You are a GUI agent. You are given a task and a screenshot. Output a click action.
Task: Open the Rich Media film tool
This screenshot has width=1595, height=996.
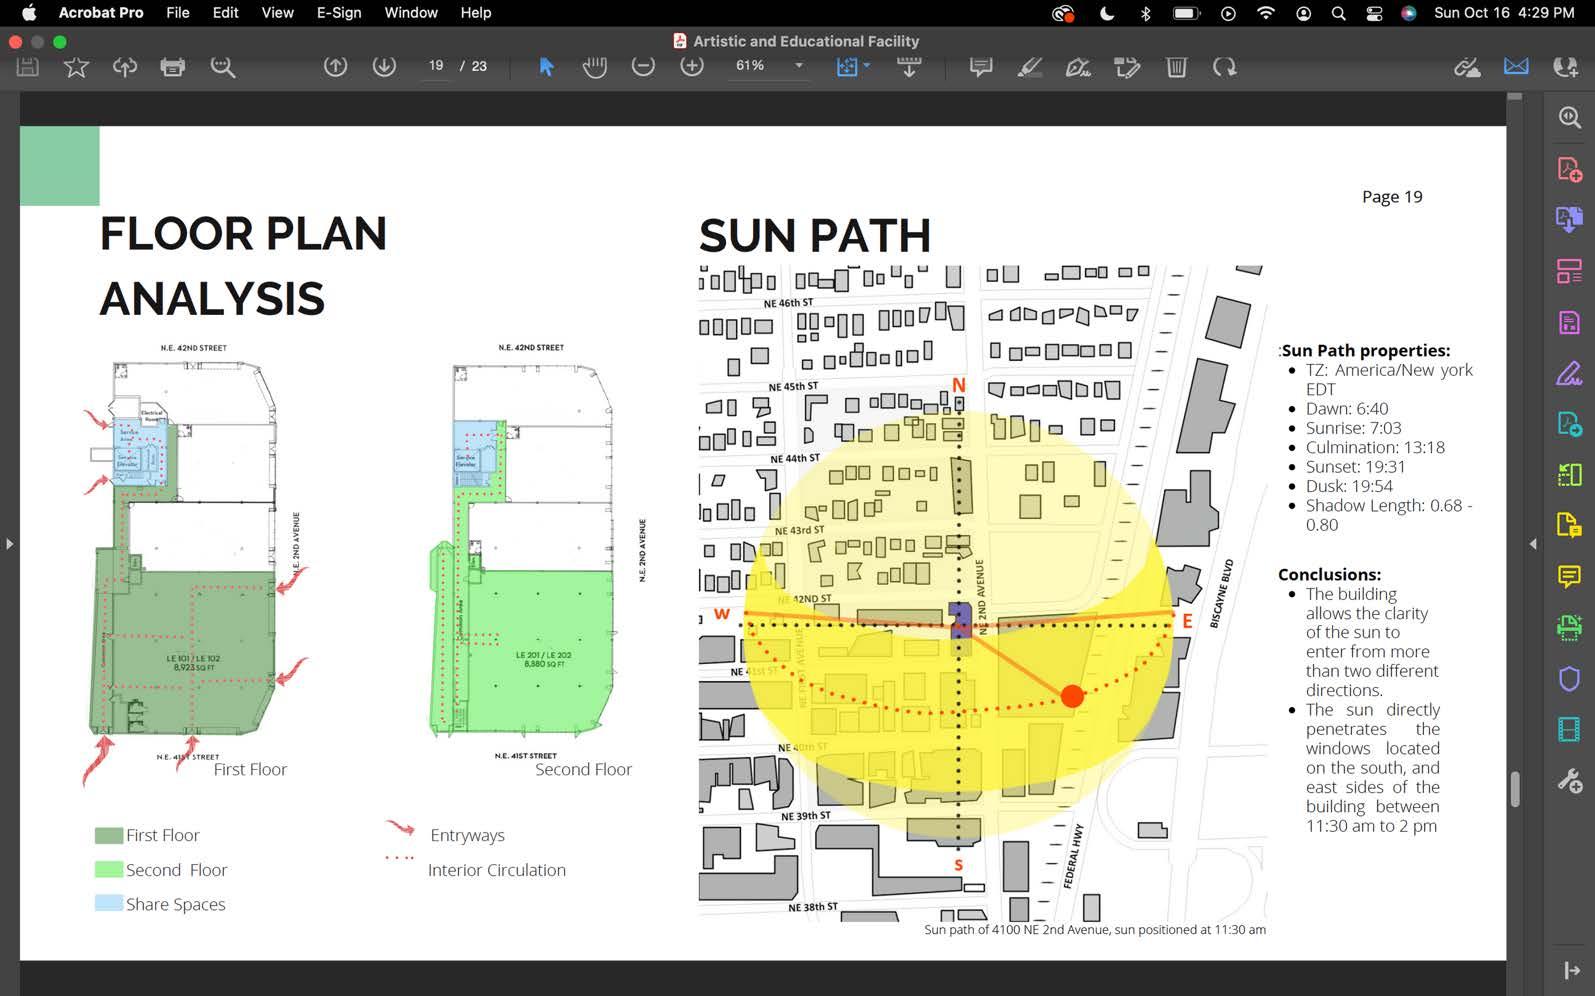click(1569, 730)
